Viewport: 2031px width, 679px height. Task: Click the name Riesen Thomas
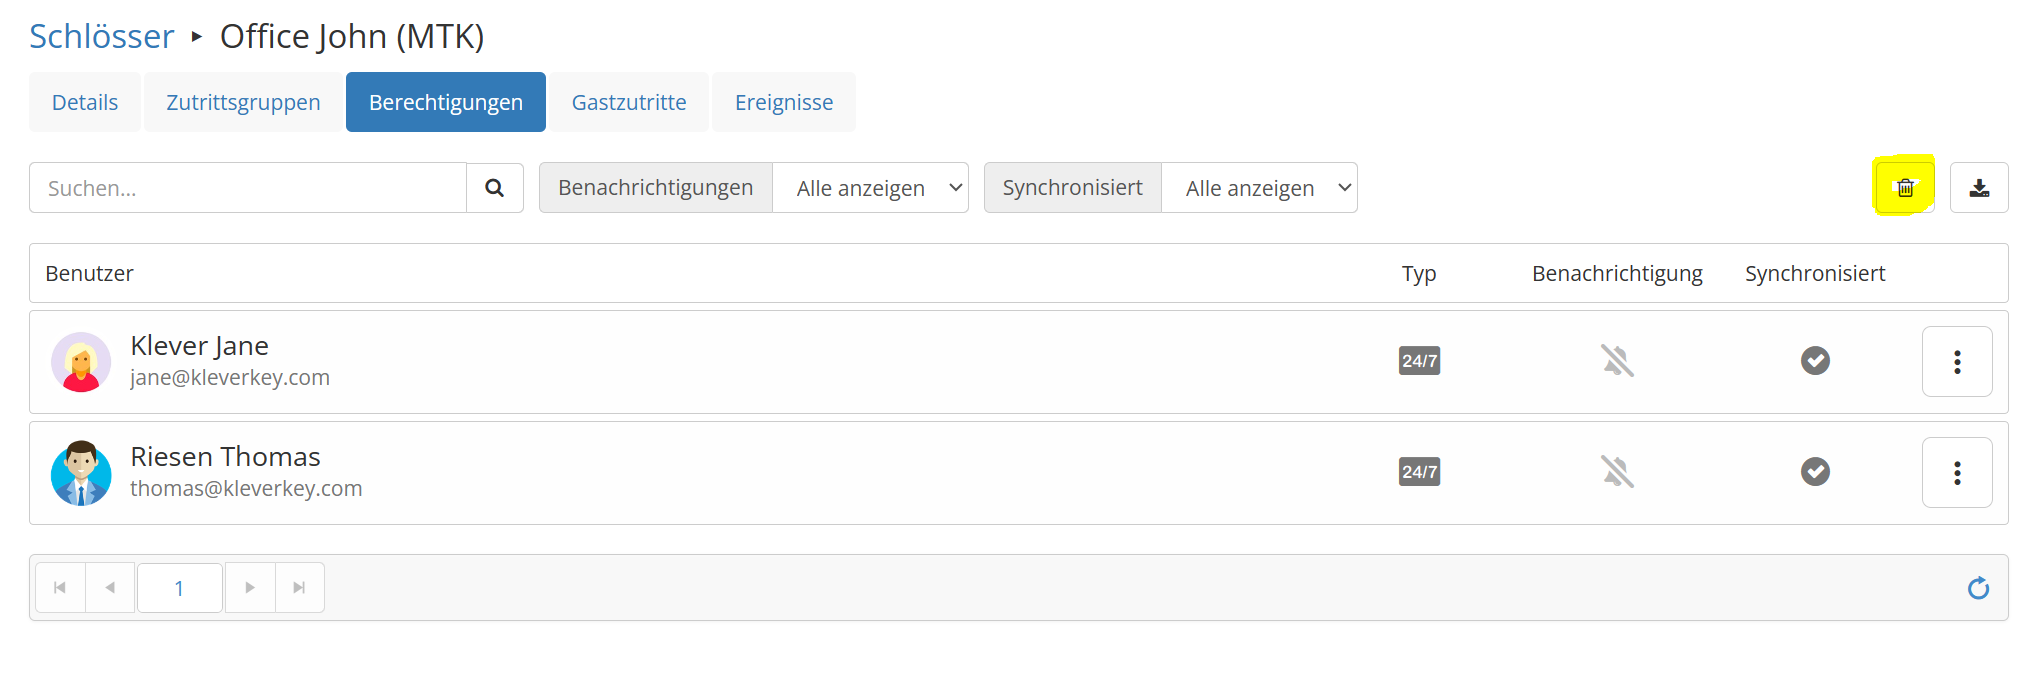pos(225,456)
